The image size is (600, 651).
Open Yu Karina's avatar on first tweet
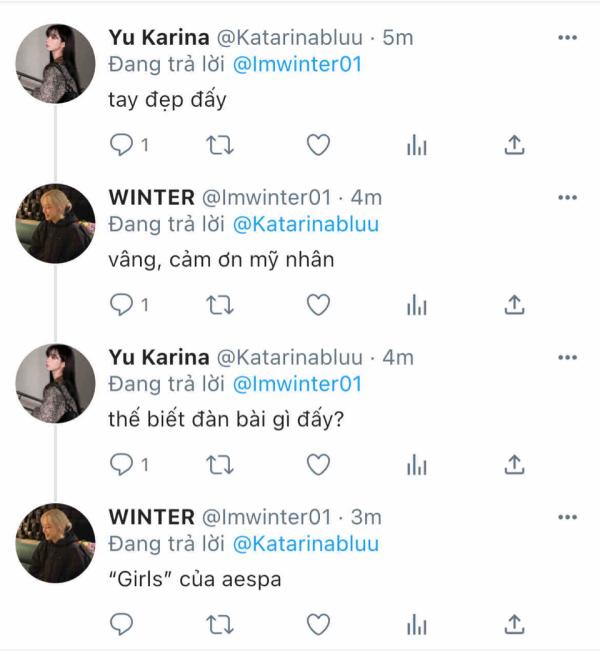[55, 64]
